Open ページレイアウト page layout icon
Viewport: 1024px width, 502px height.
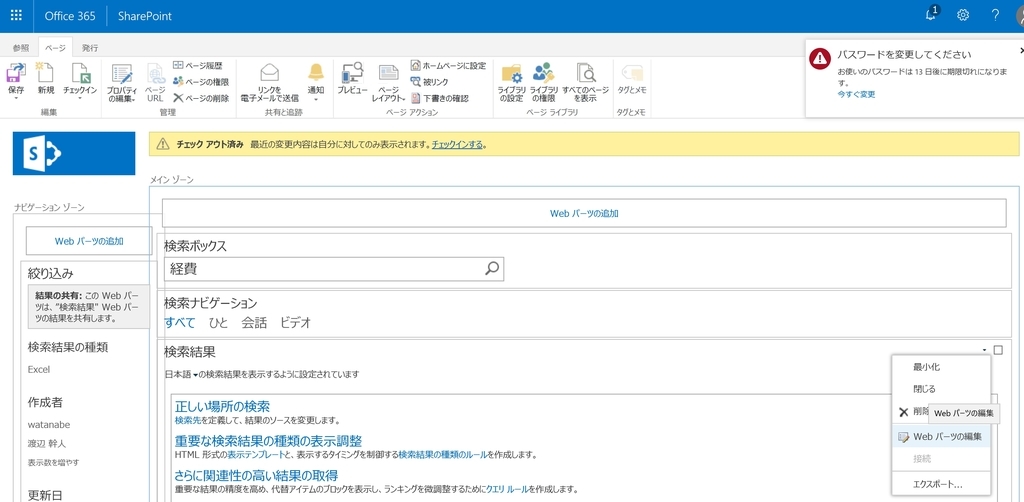coord(389,73)
